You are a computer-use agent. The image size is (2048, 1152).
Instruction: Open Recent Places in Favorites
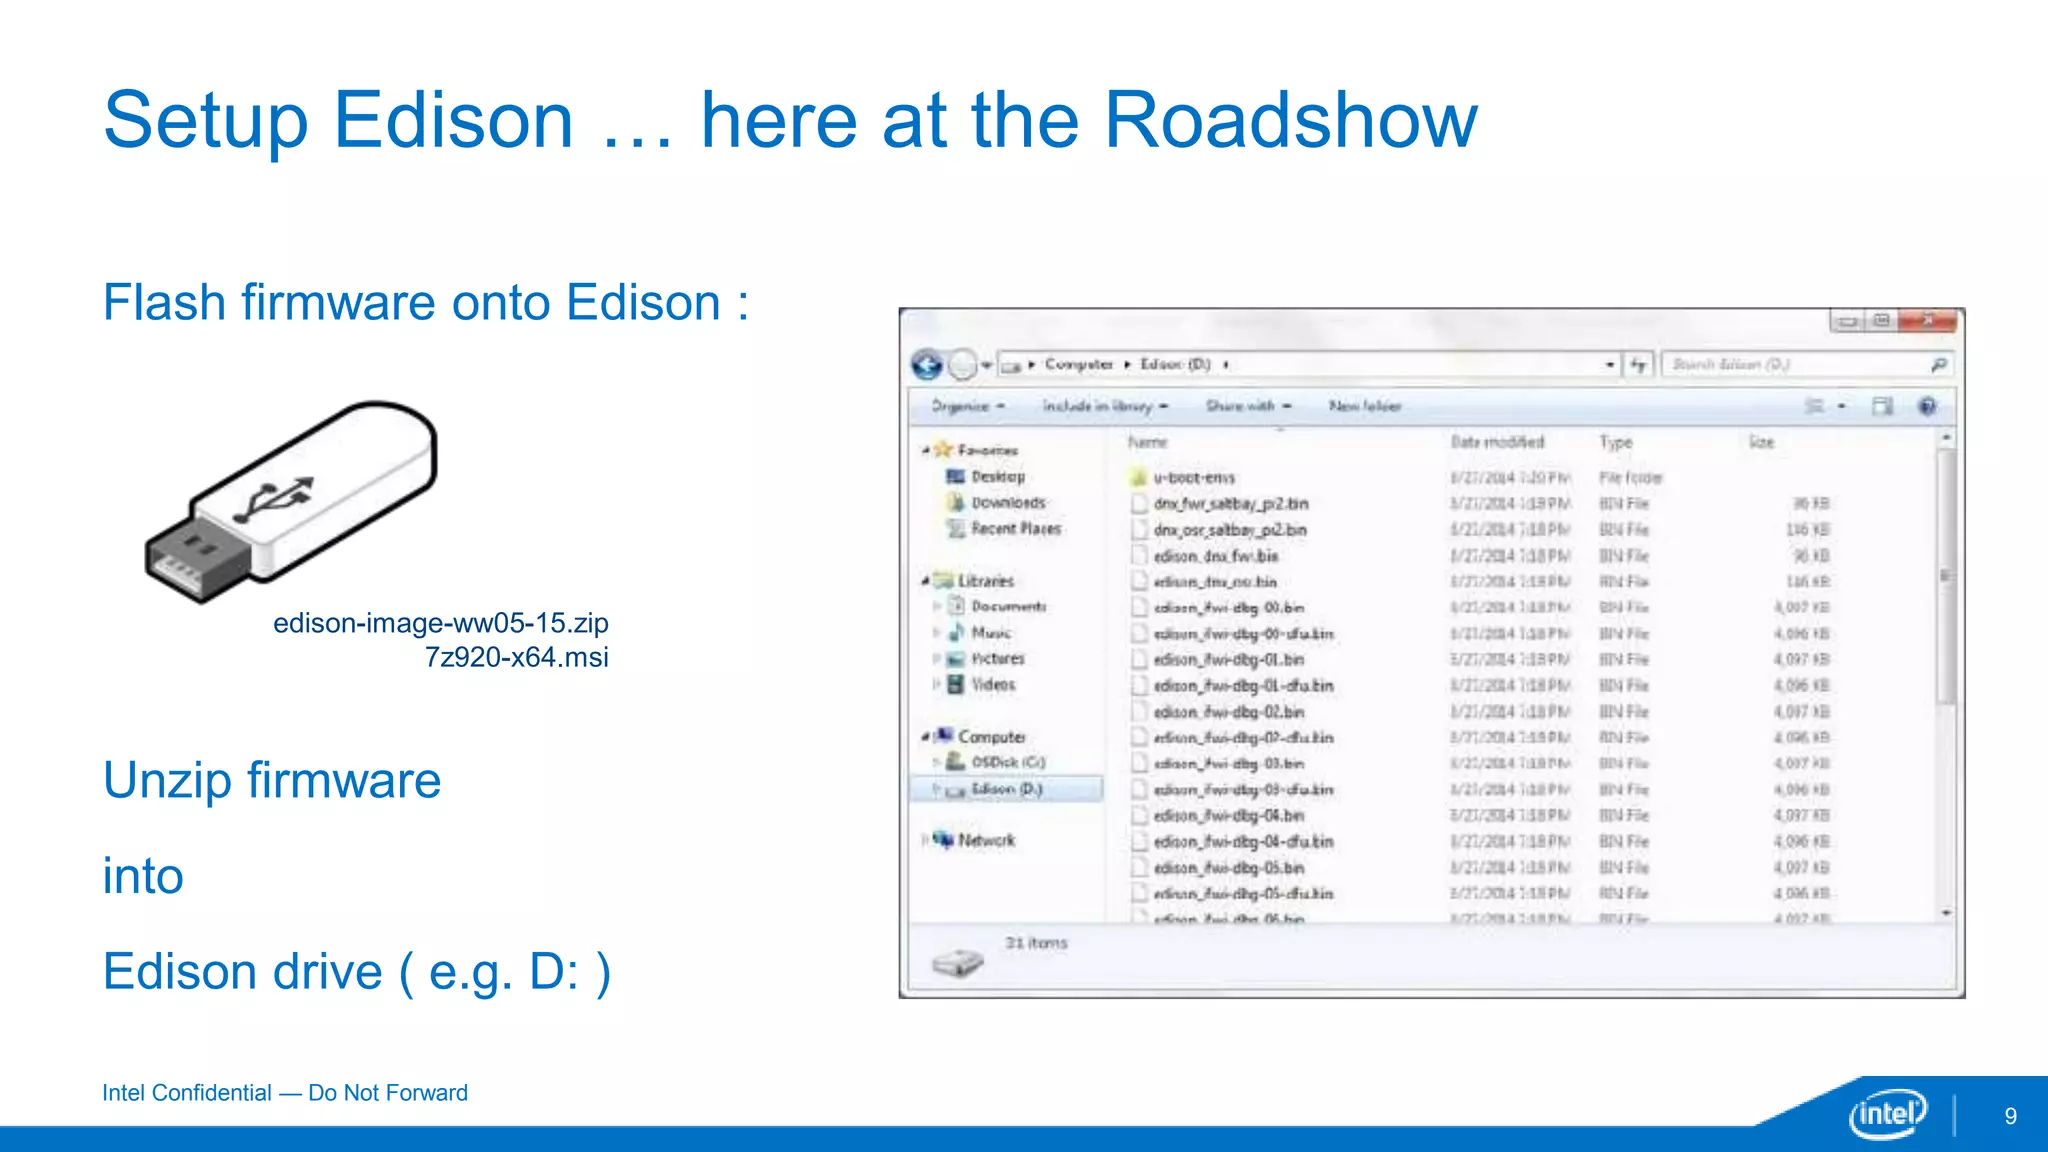1015,529
